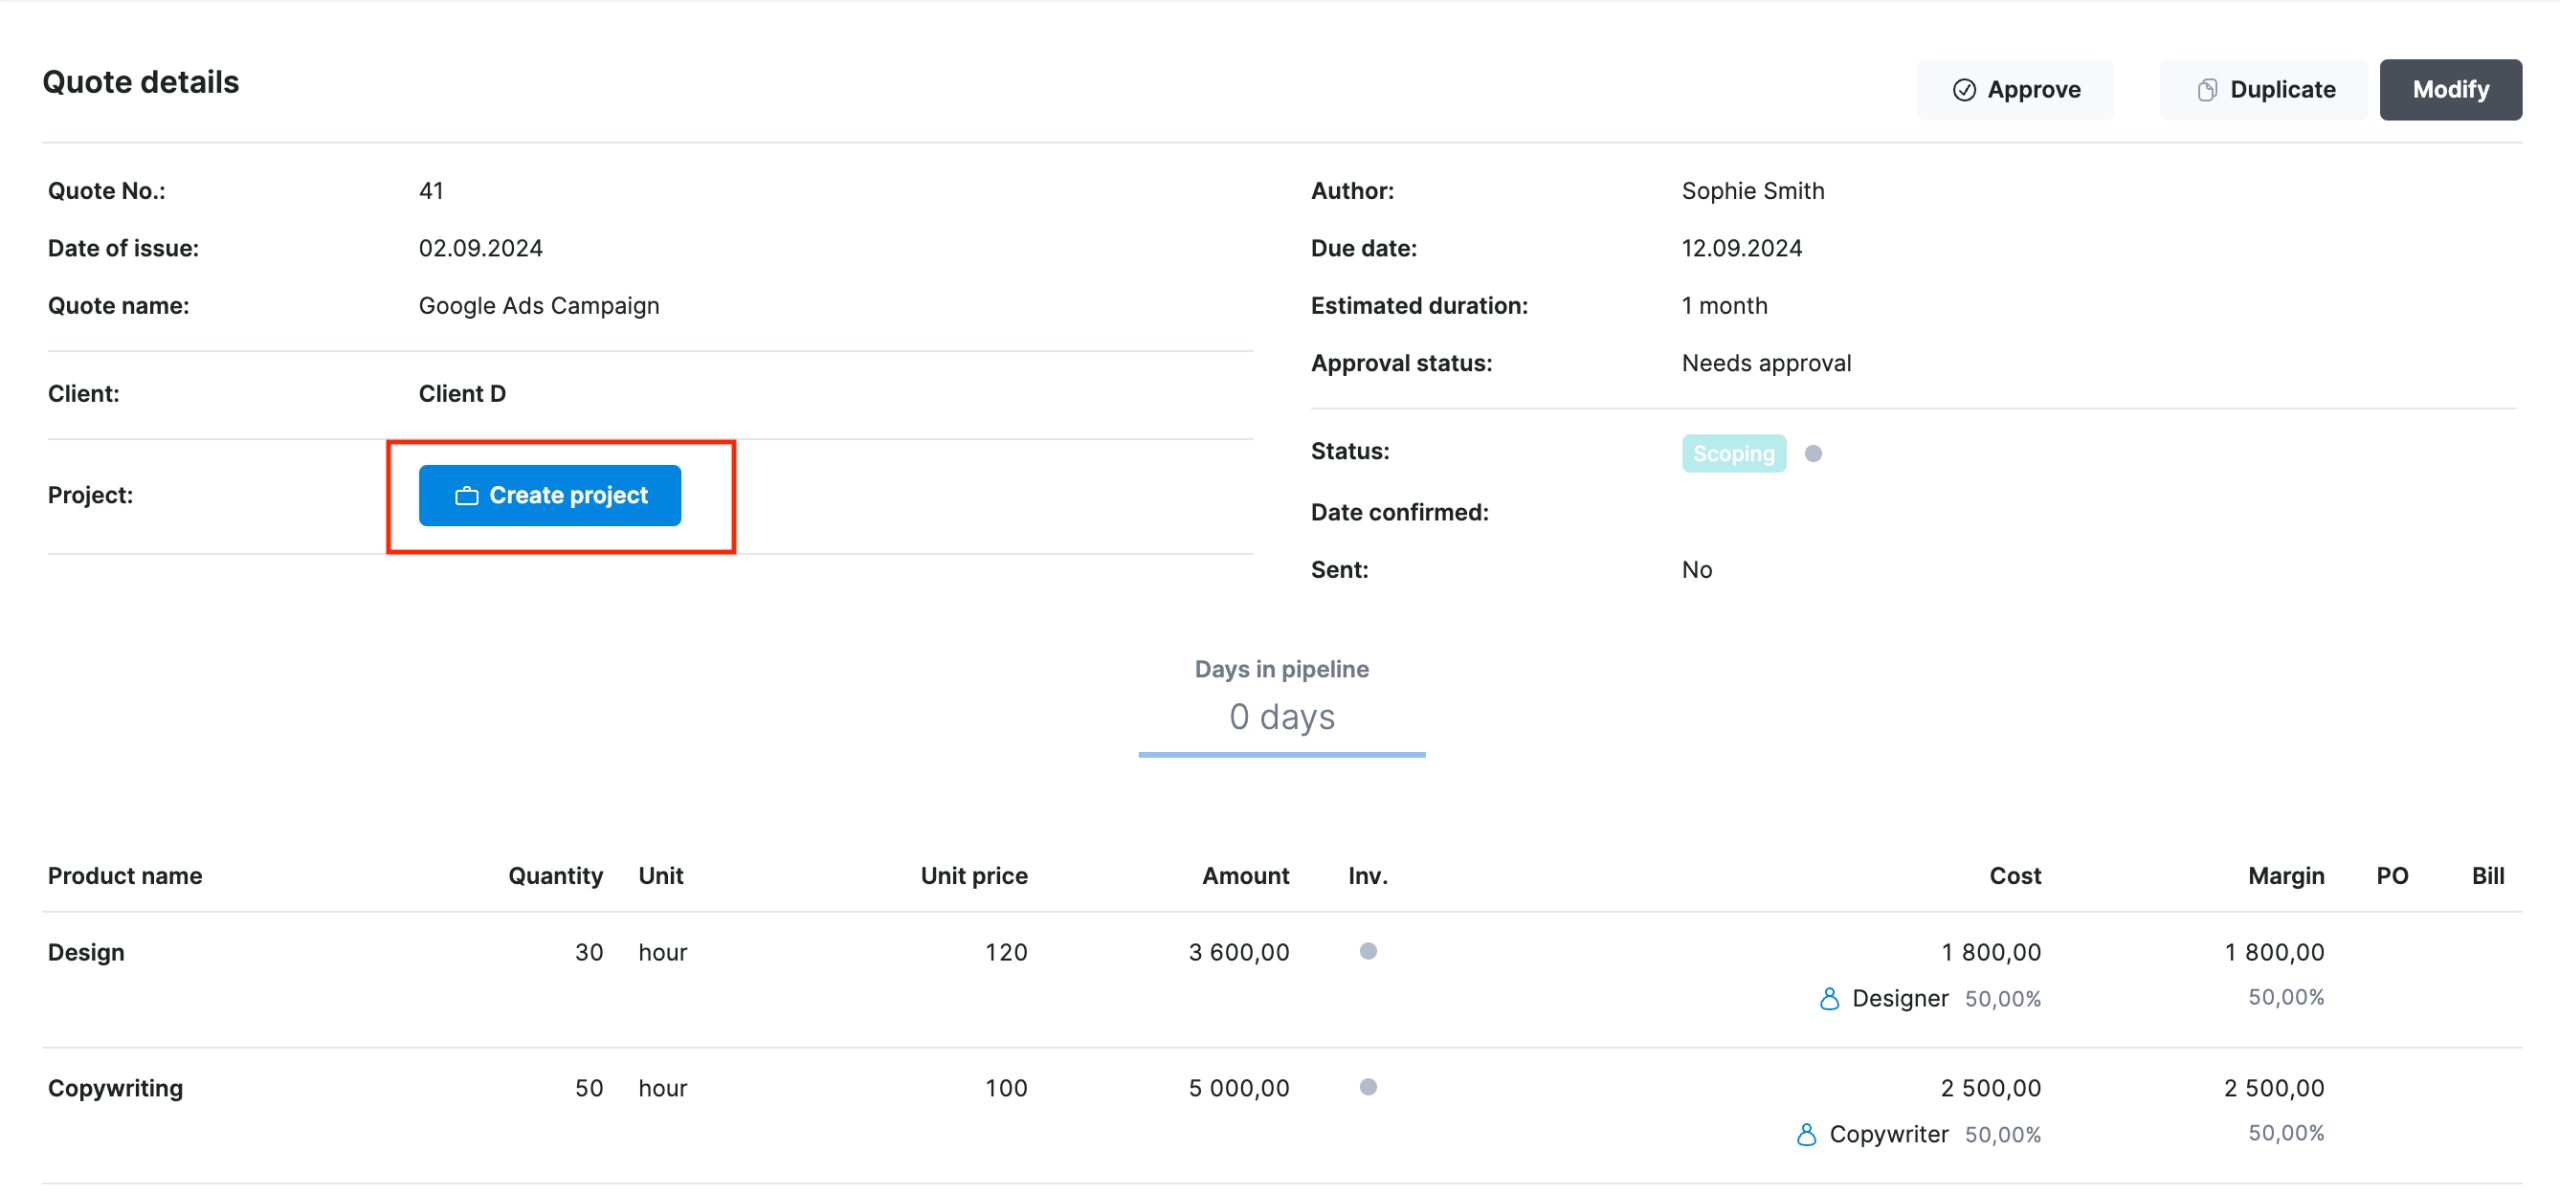This screenshot has height=1194, width=2560.
Task: Click grey dot next to Scoping status
Action: point(1813,454)
